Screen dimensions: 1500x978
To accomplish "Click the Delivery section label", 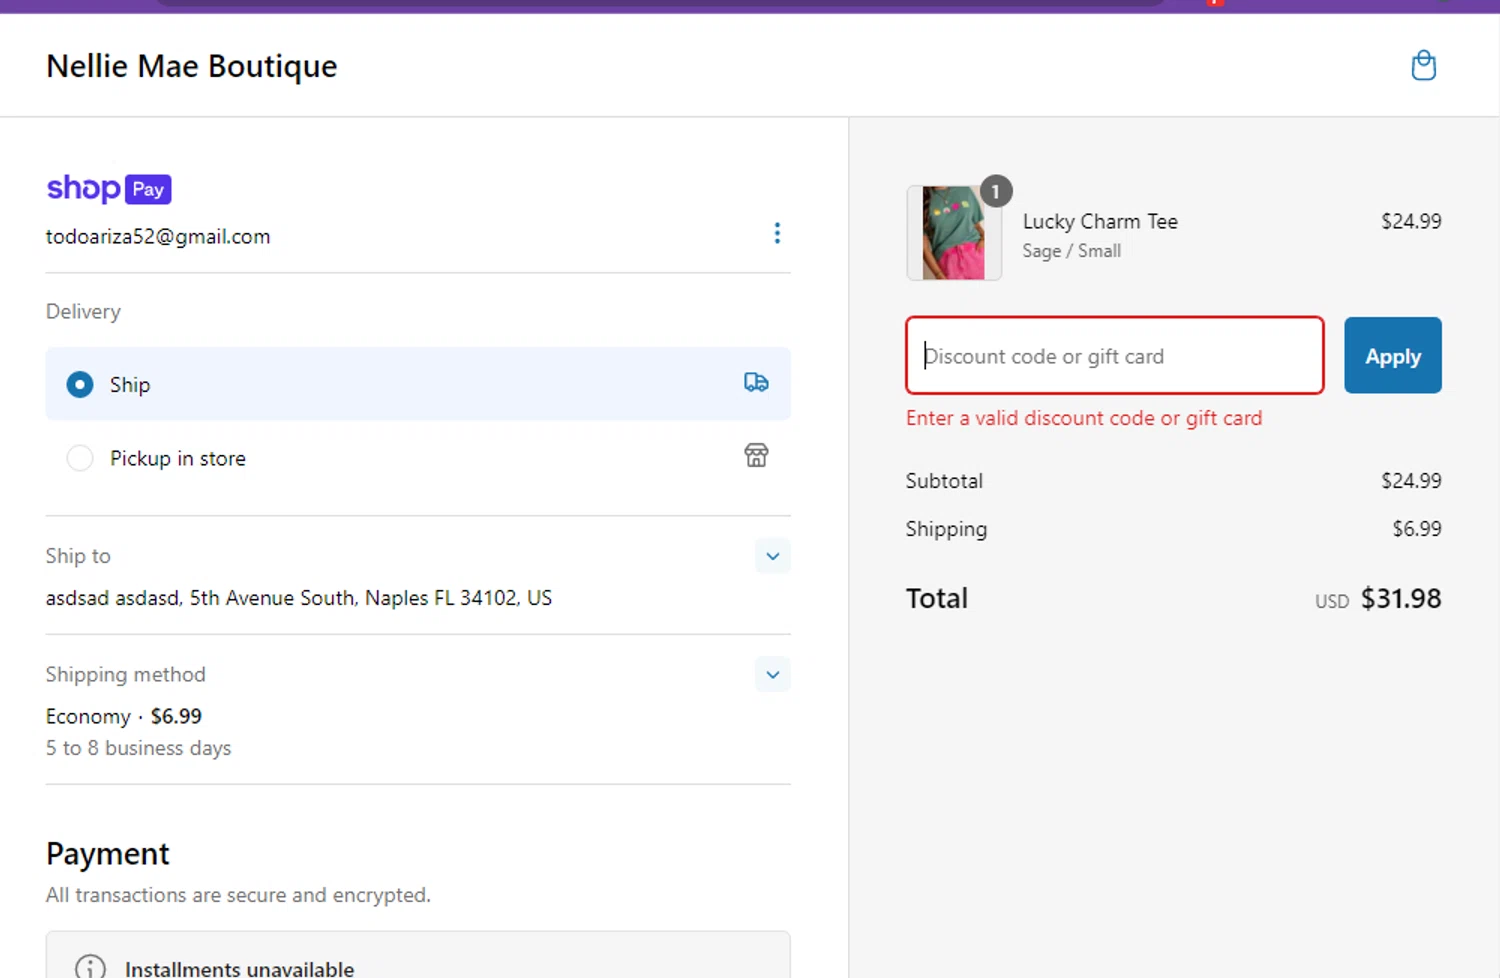I will coord(83,311).
